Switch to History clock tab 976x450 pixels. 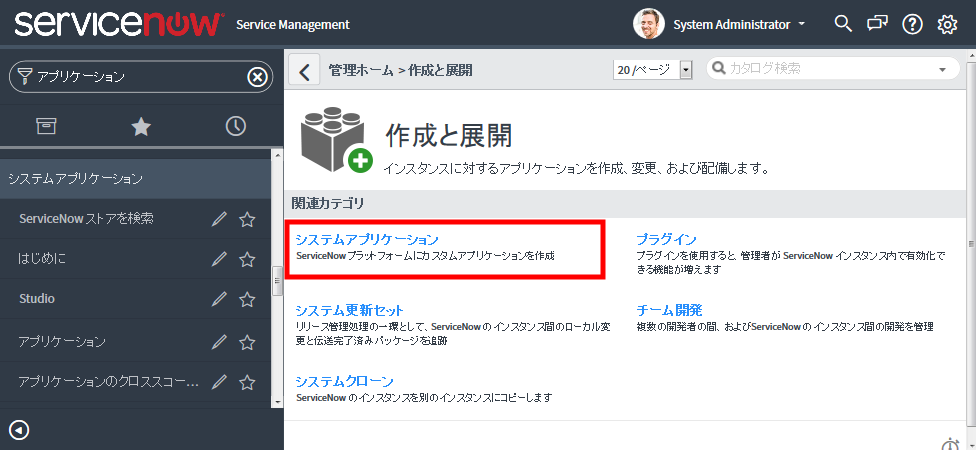click(x=235, y=126)
